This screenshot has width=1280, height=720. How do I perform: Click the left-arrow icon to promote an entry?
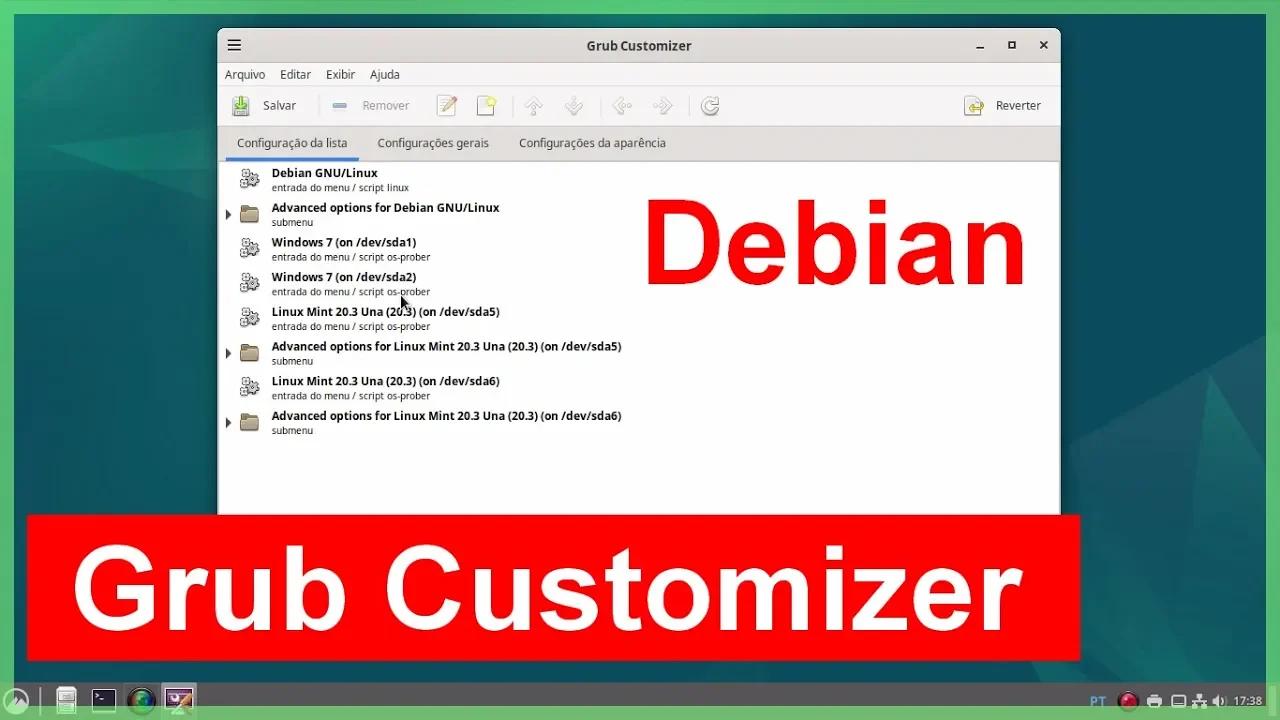[x=622, y=105]
